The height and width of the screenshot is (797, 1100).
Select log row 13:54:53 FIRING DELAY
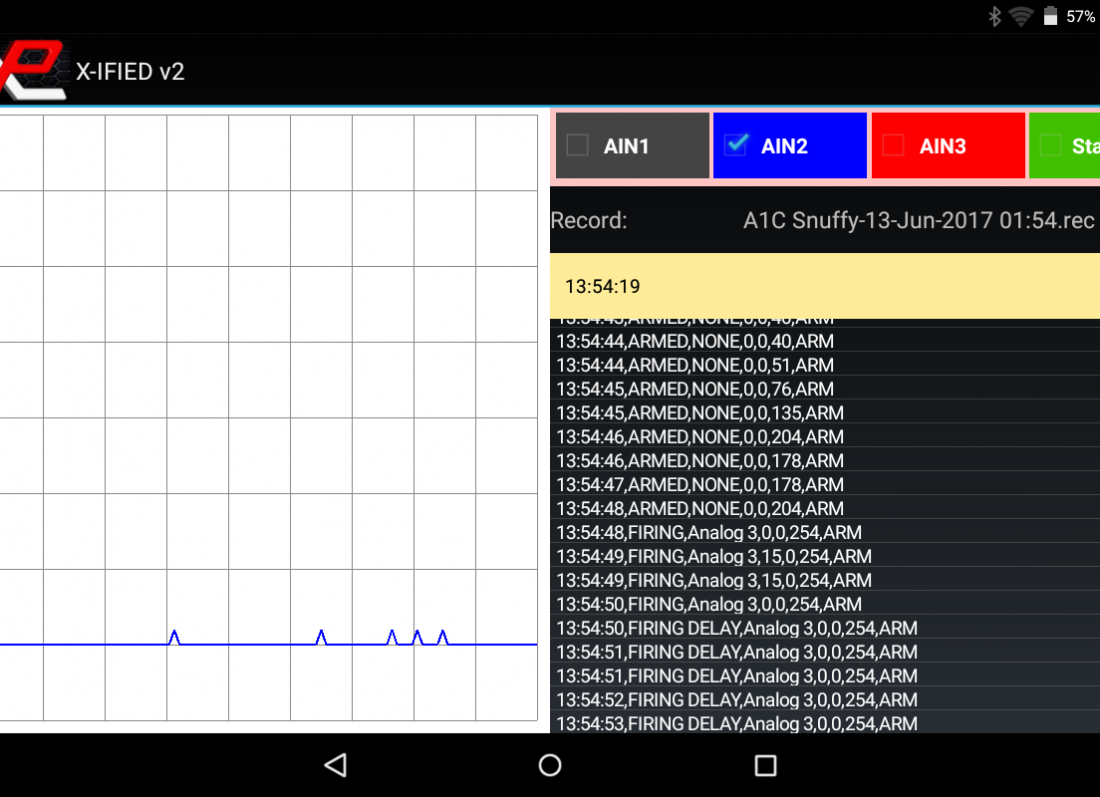pos(736,724)
